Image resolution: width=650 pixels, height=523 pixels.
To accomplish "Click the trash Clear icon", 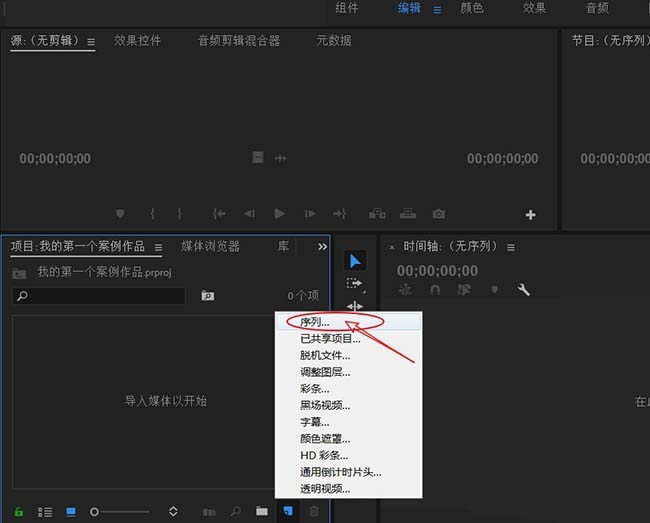I will click(x=314, y=511).
